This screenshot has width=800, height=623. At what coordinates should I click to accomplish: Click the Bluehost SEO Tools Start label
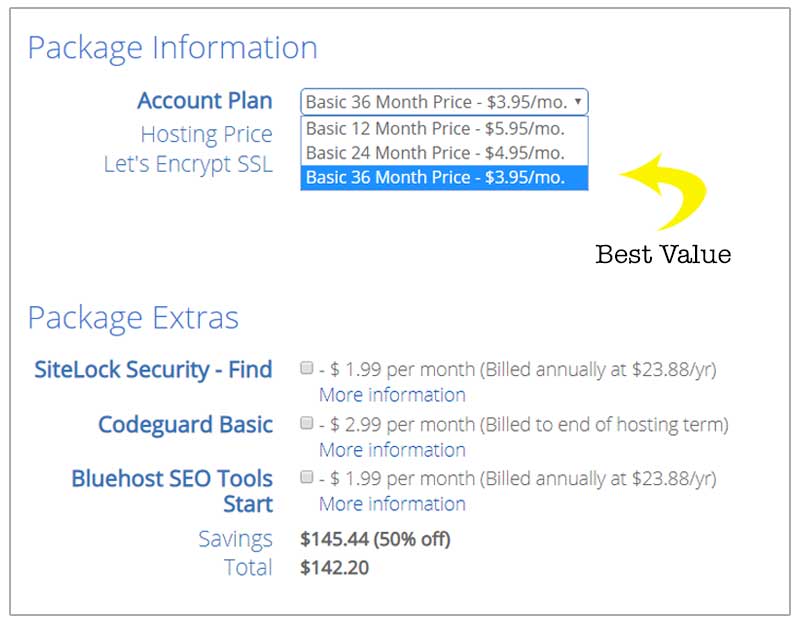[172, 491]
